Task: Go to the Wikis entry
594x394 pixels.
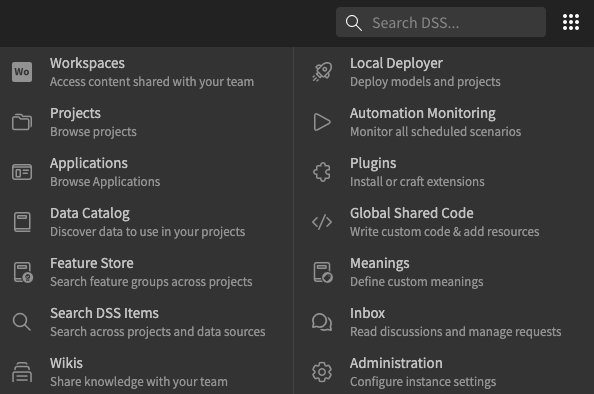Action: [66, 363]
